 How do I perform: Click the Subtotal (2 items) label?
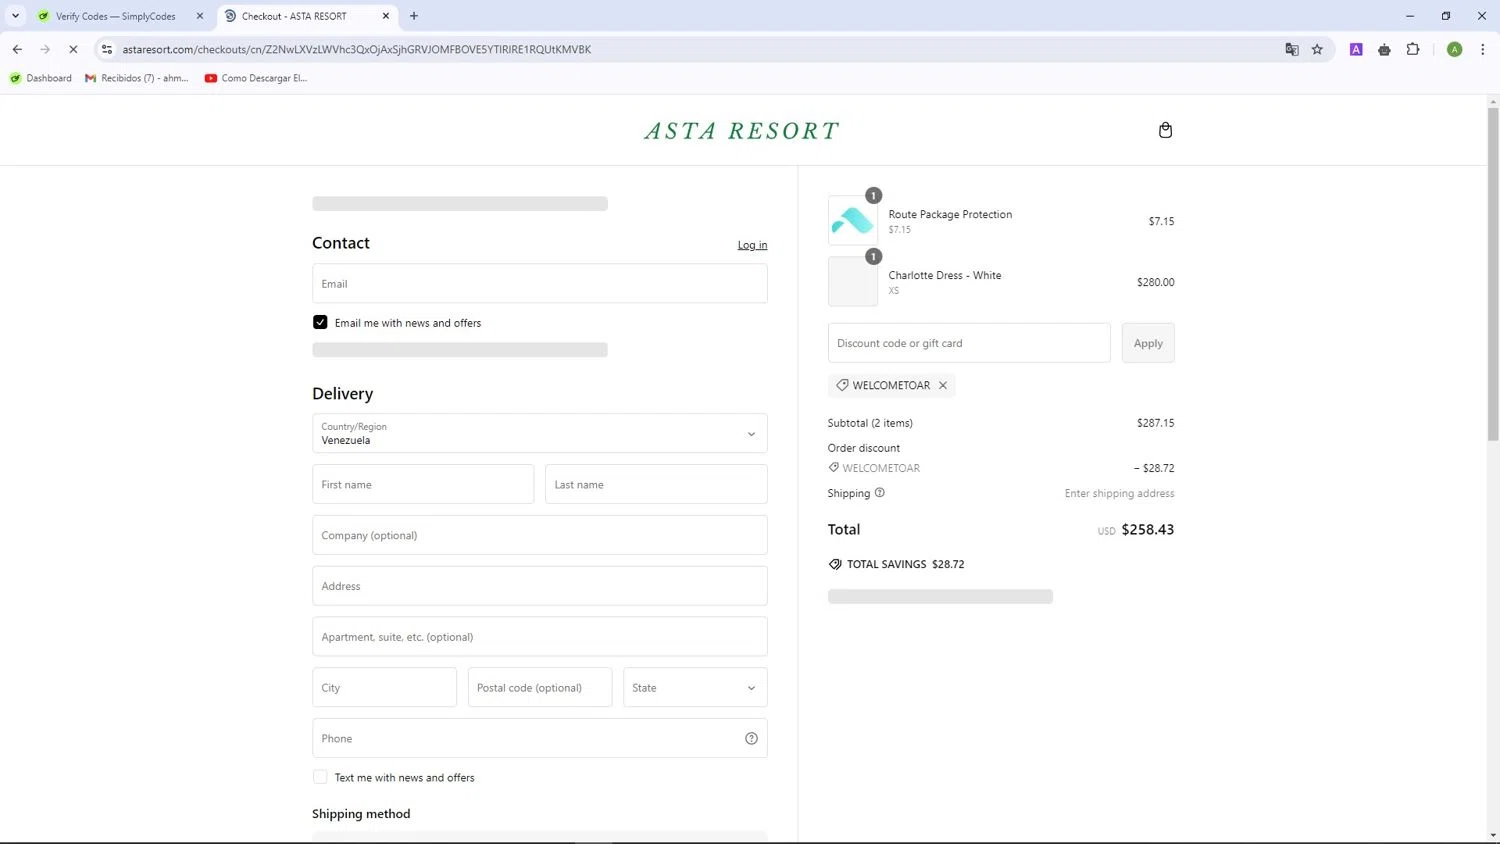coord(870,423)
